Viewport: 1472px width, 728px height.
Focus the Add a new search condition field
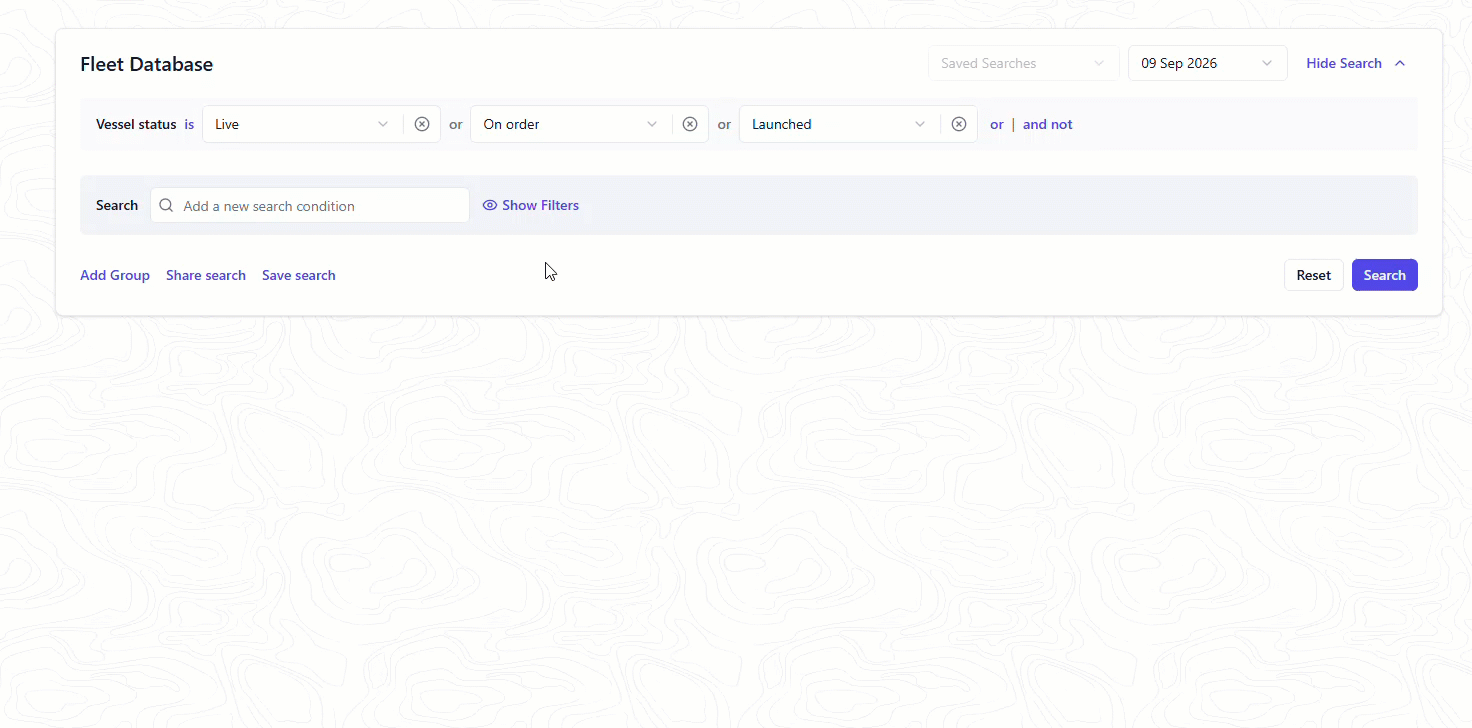tap(310, 205)
